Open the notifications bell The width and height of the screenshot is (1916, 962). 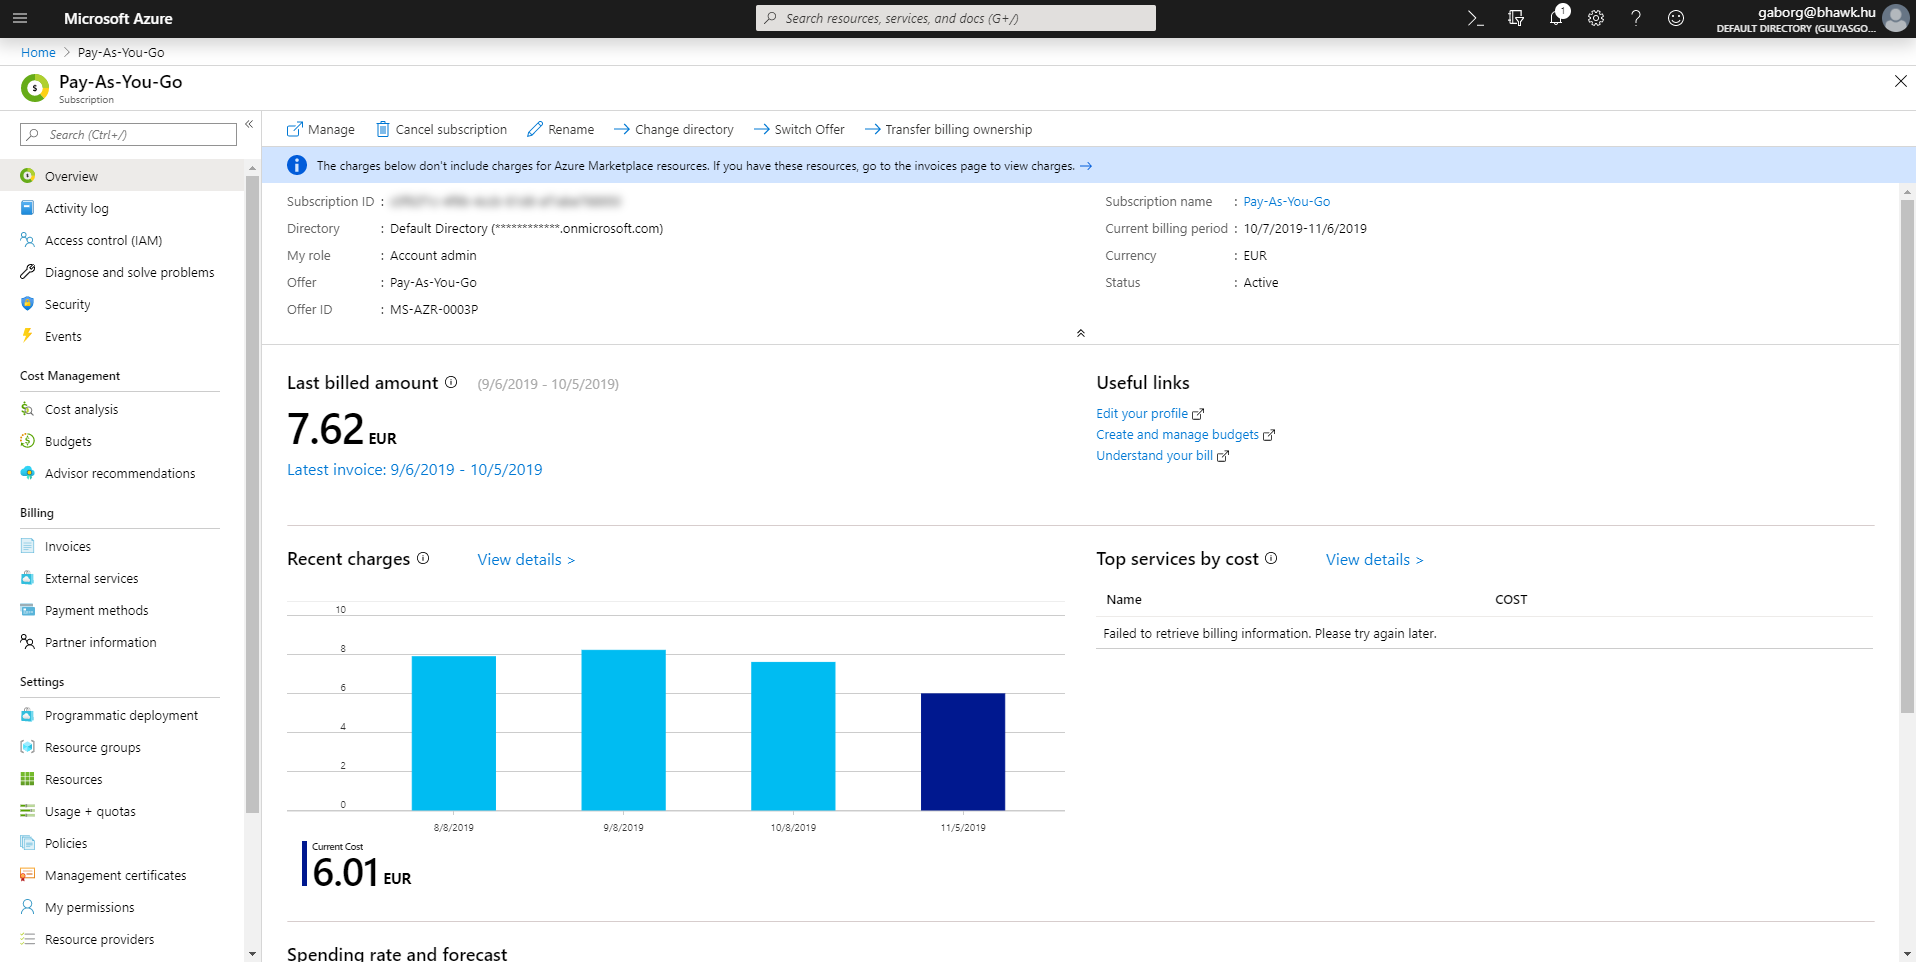1556,18
